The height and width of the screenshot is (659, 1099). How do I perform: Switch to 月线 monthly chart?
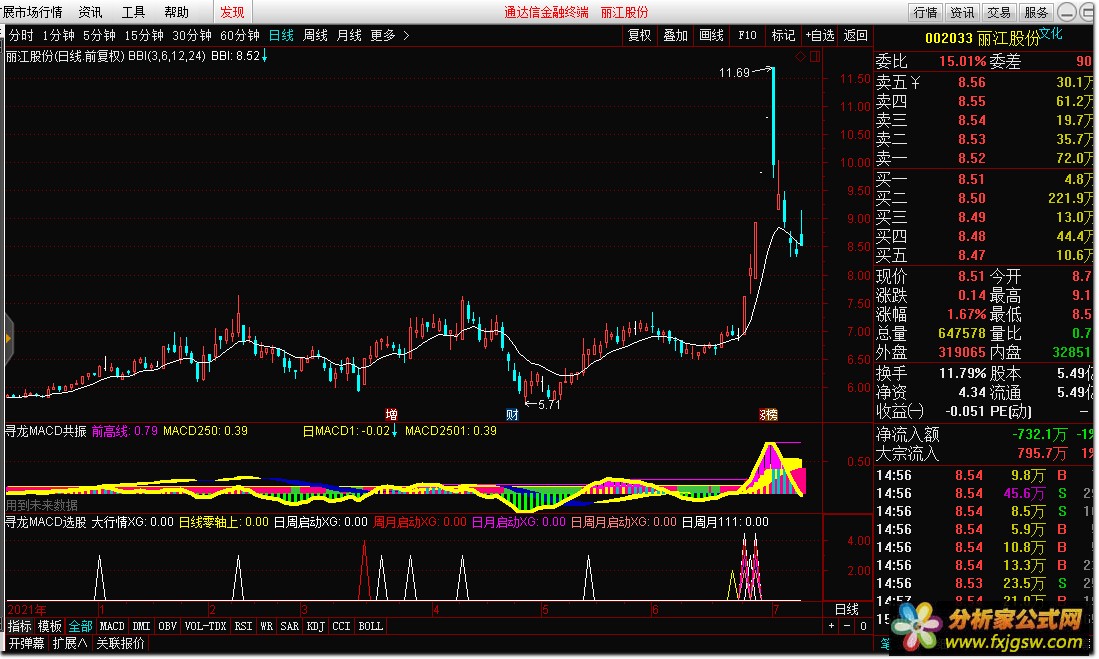(349, 35)
